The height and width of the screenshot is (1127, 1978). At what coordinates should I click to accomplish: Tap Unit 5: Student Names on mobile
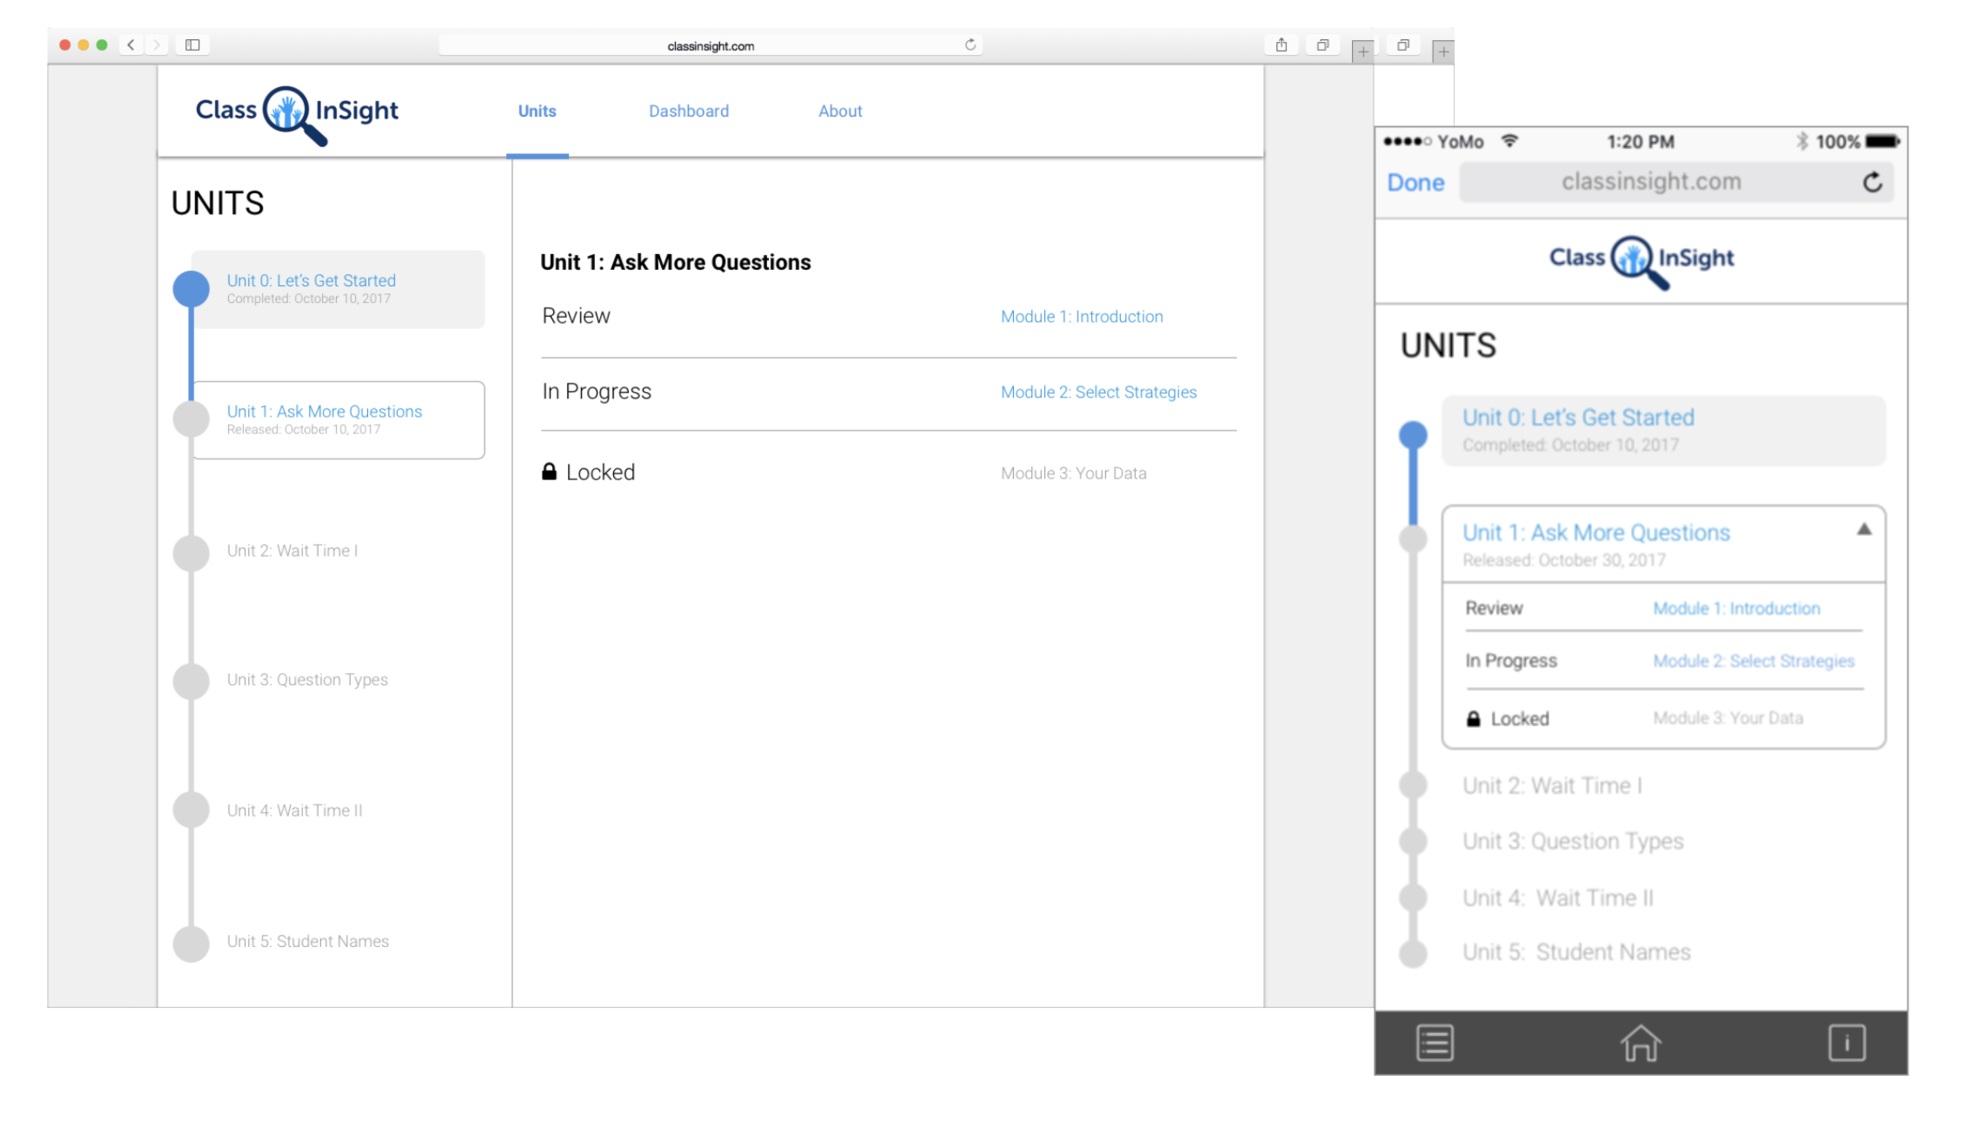[1577, 953]
